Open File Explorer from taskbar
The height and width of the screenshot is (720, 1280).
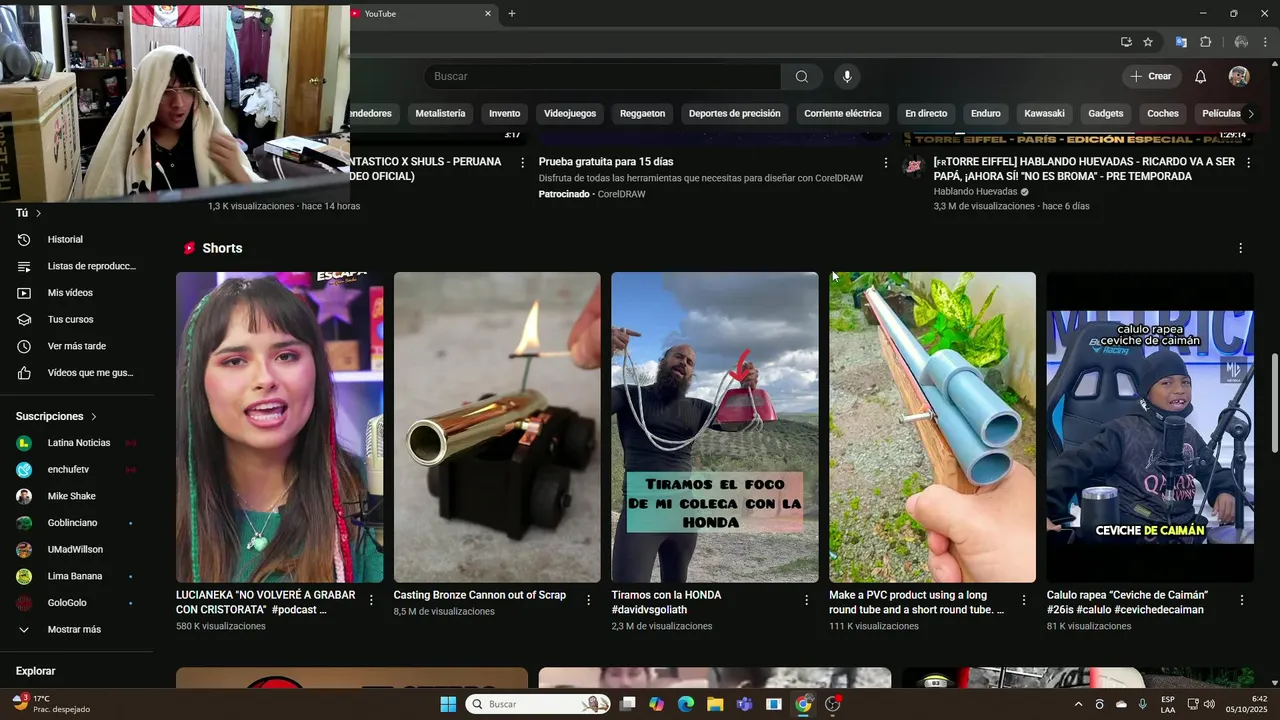click(x=715, y=704)
